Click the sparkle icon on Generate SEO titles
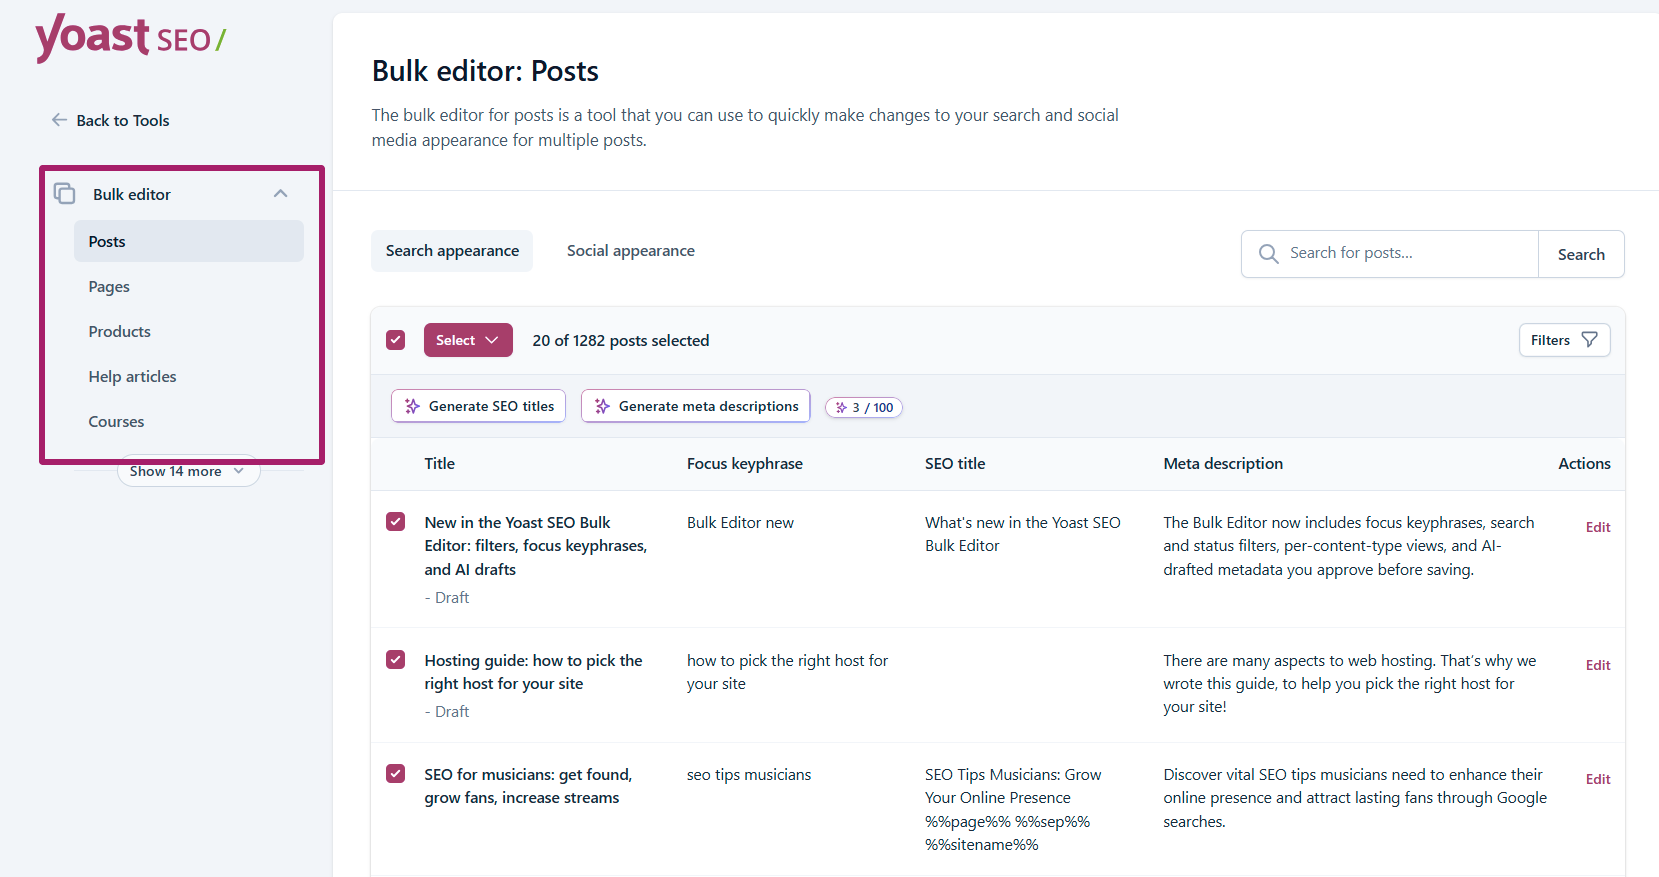Image resolution: width=1659 pixels, height=877 pixels. [x=412, y=406]
